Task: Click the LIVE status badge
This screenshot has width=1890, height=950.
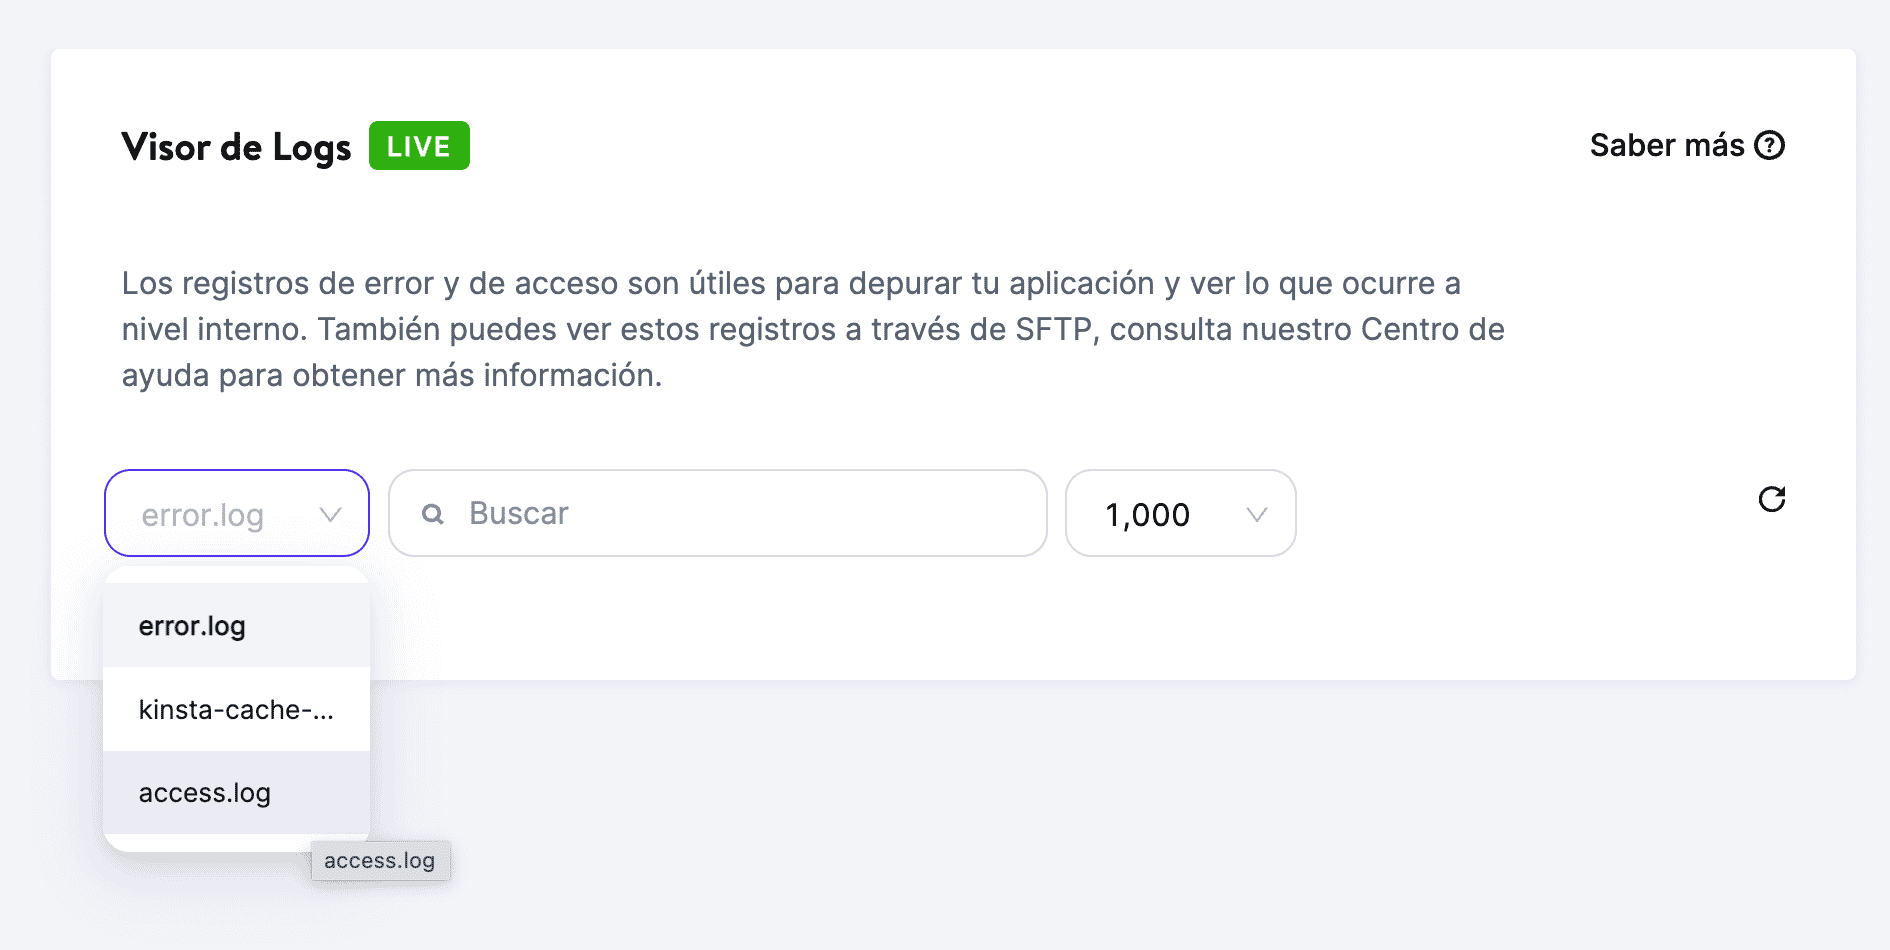Action: (419, 145)
